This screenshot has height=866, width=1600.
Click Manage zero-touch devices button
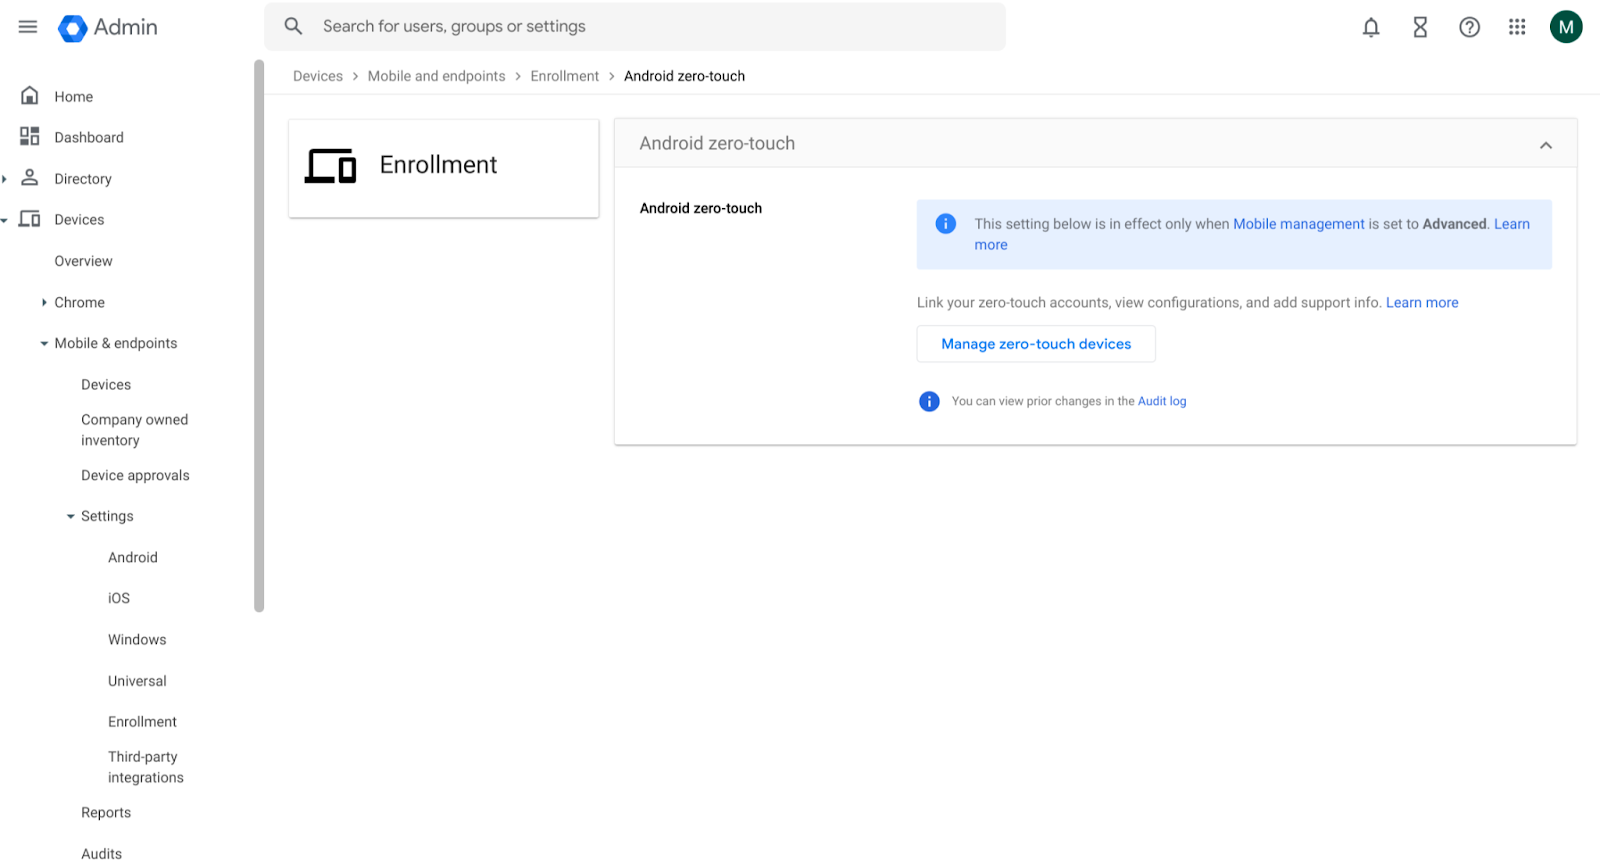click(1036, 344)
